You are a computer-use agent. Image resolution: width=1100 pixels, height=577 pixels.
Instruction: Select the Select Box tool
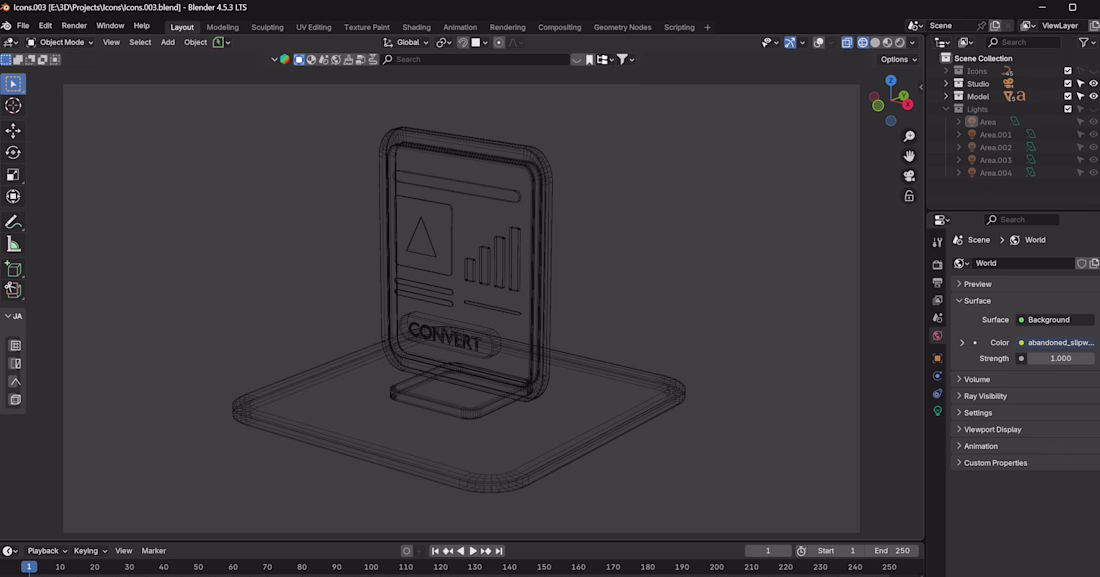coord(13,84)
